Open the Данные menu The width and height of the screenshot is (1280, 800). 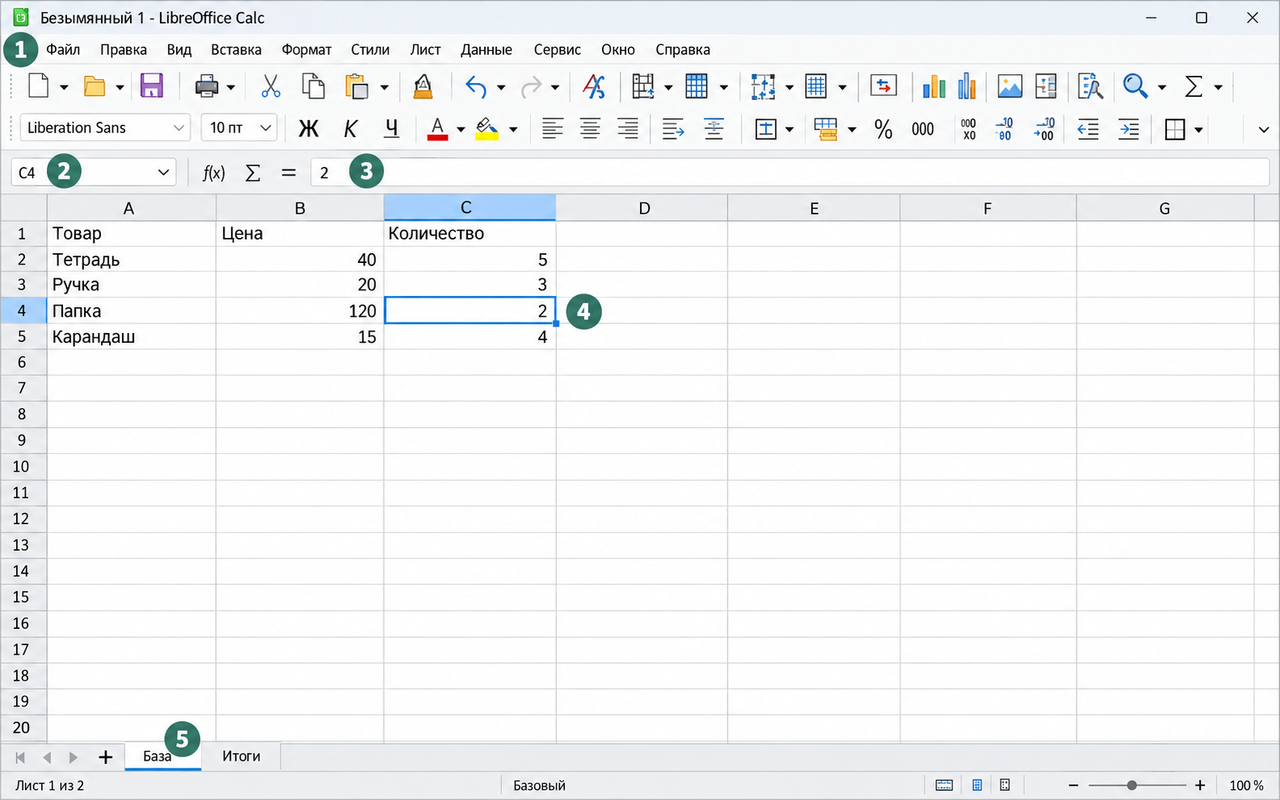point(486,49)
